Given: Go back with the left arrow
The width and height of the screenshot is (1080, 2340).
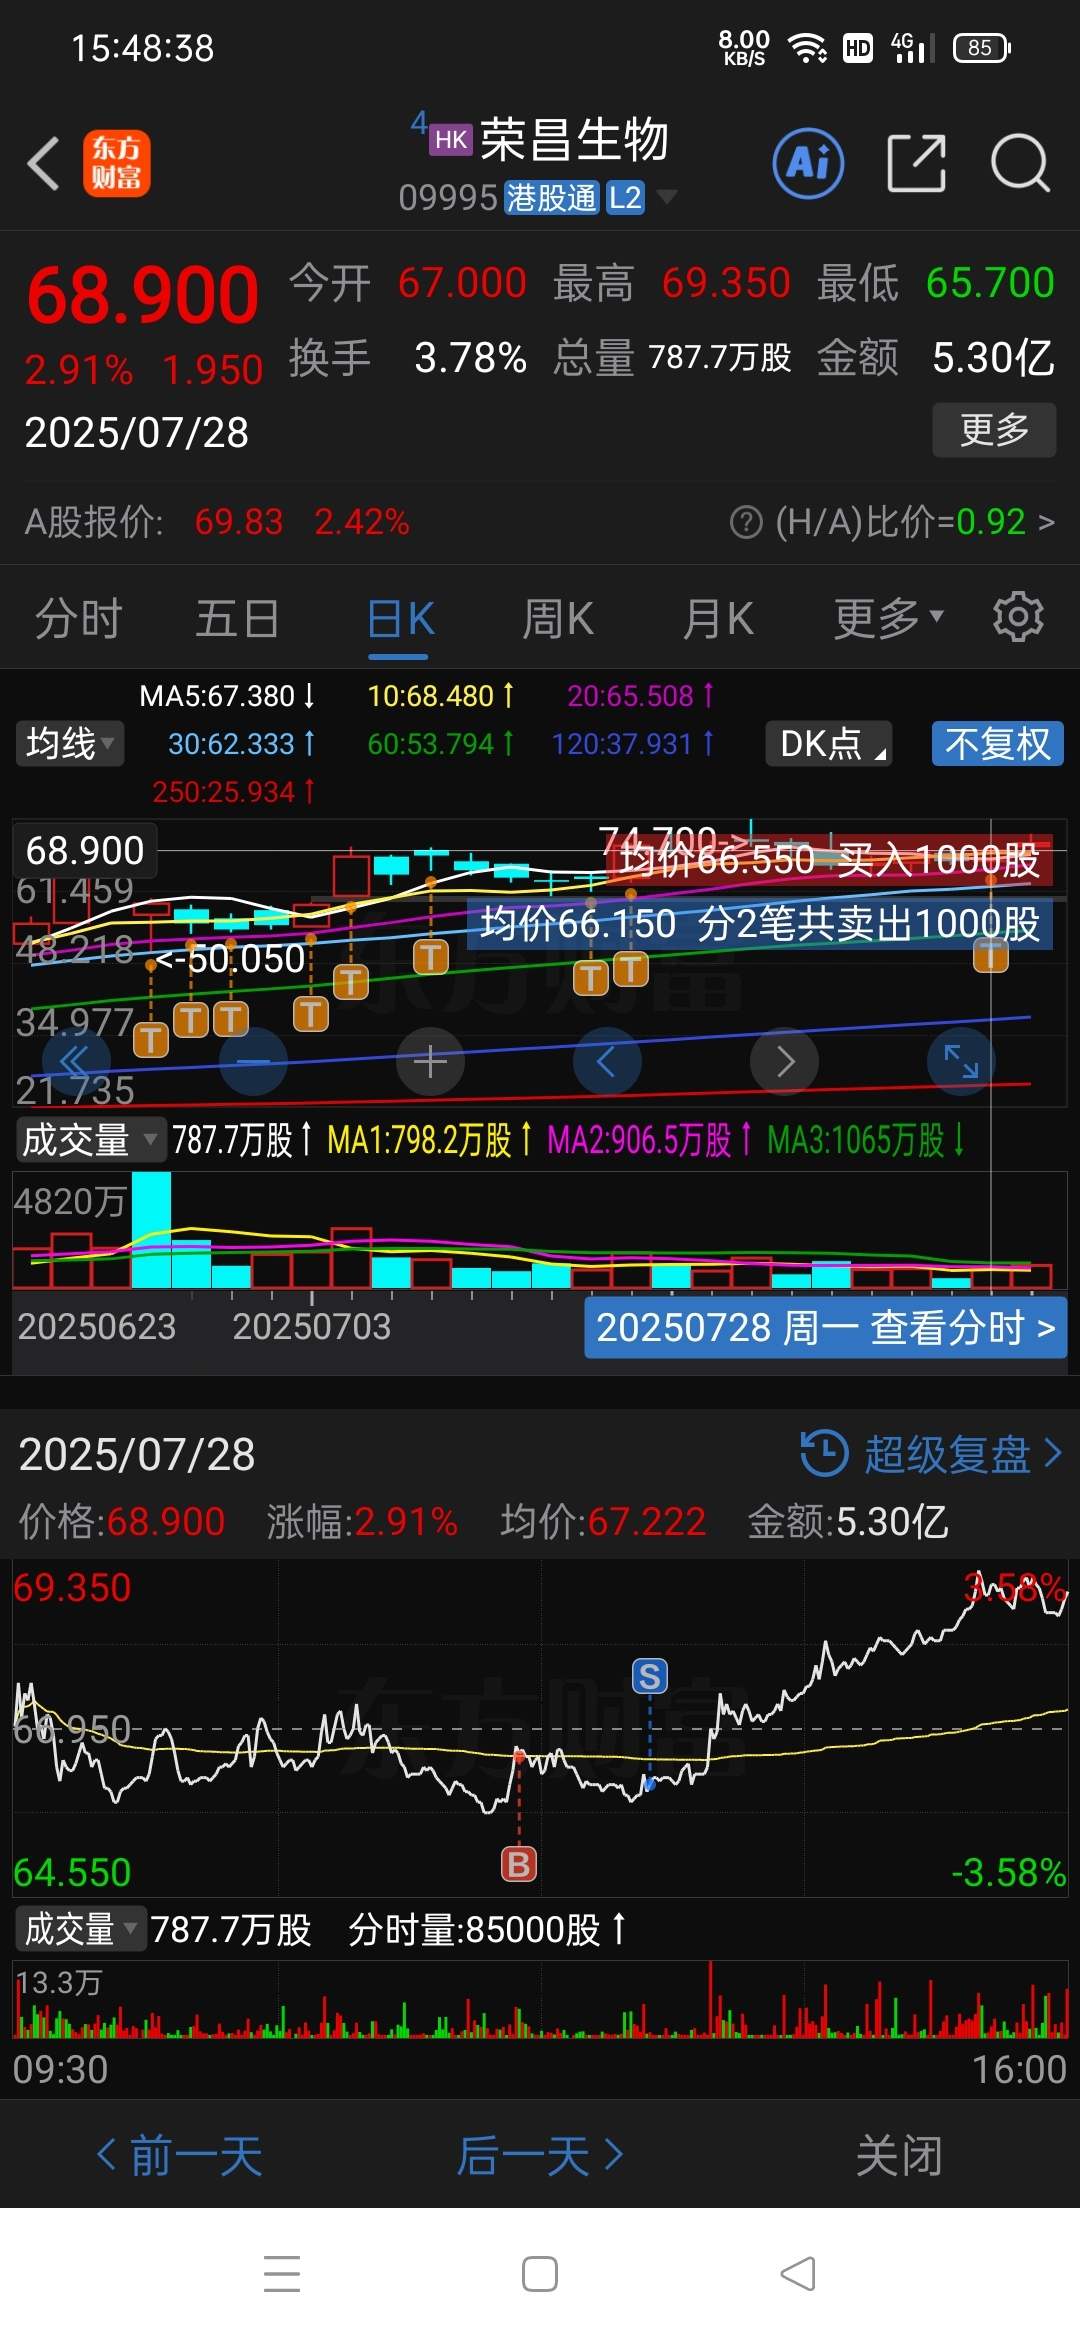Looking at the screenshot, I should click(x=44, y=163).
